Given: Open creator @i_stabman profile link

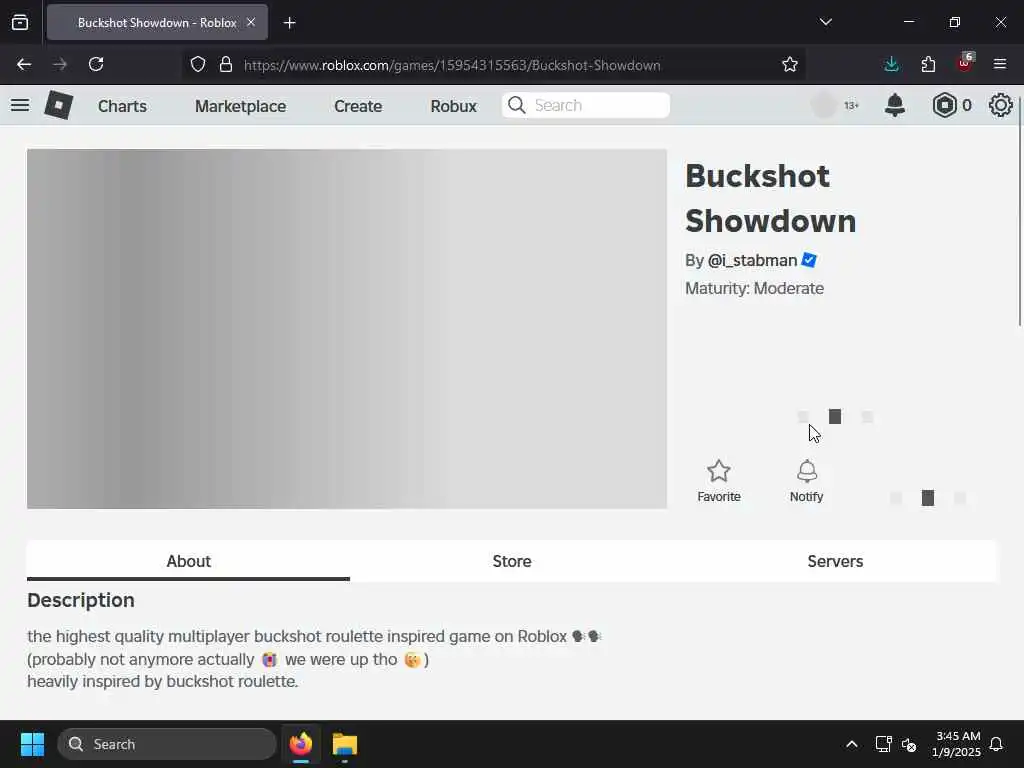Looking at the screenshot, I should point(752,261).
